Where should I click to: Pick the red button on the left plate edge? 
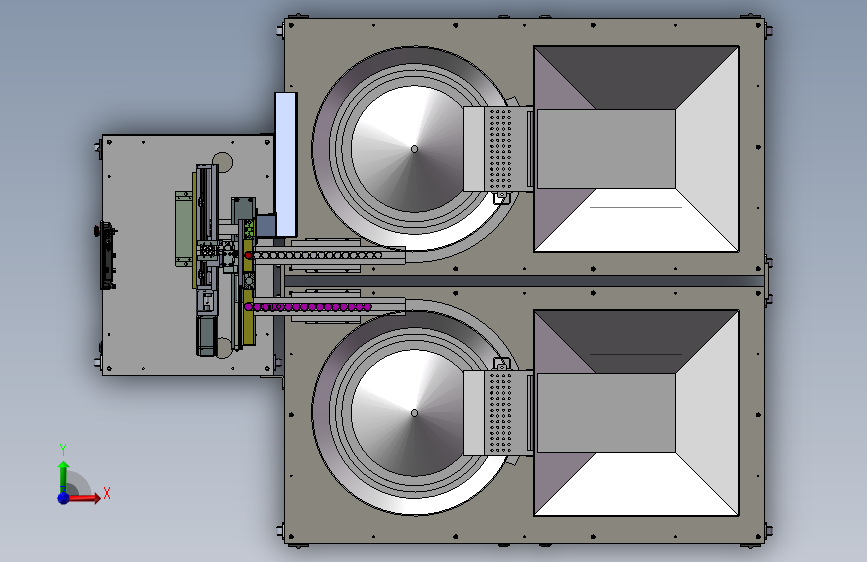point(97,230)
